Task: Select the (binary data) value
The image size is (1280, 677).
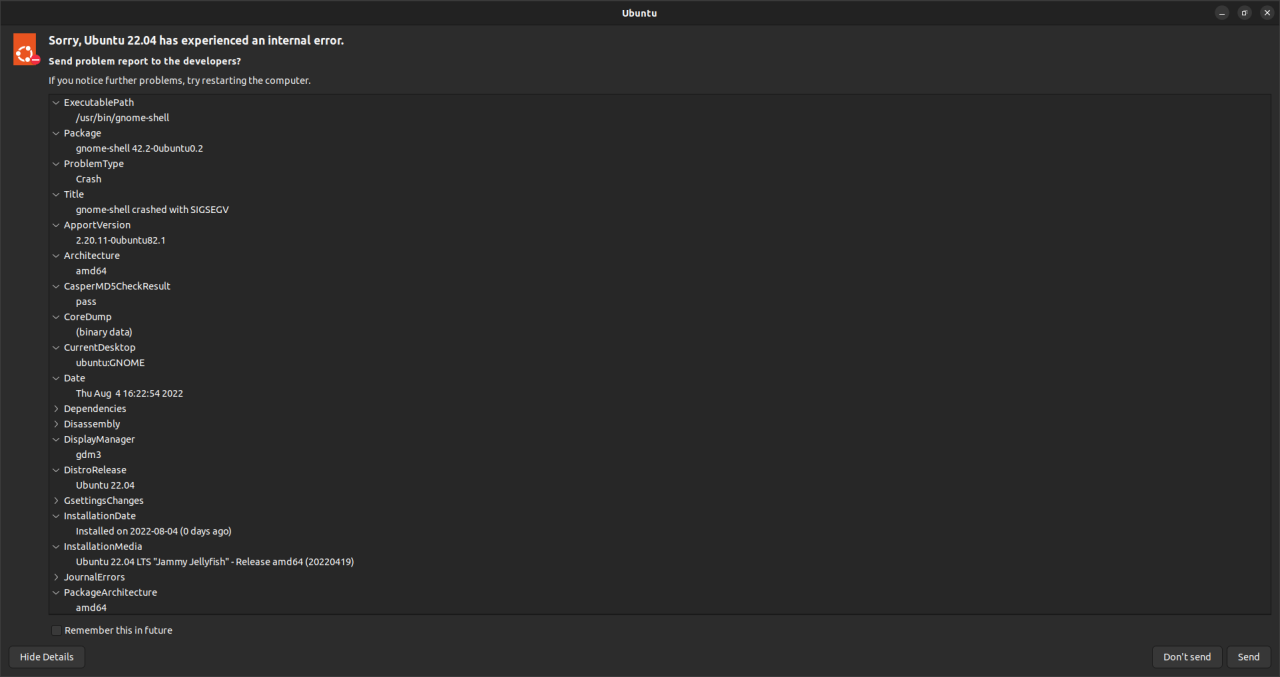Action: [104, 332]
